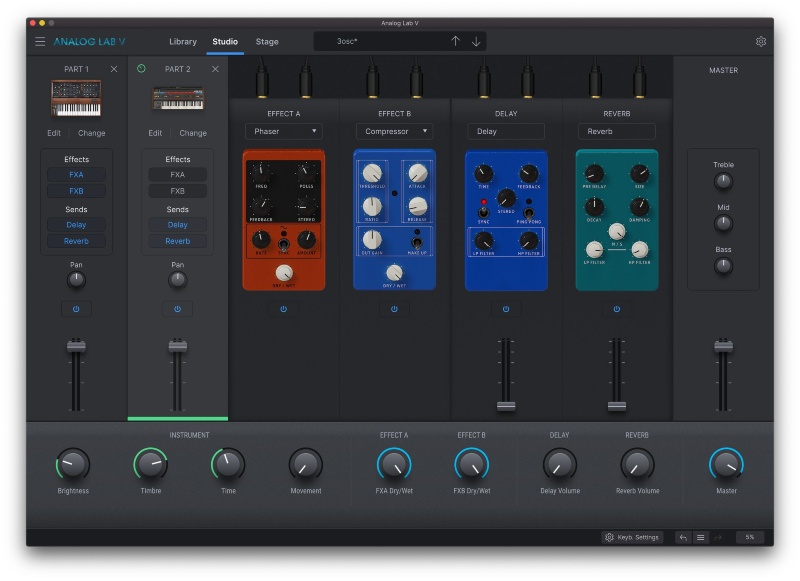Image resolution: width=800 pixels, height=581 pixels.
Task: Toggle the Reverb power button
Action: [x=616, y=310]
